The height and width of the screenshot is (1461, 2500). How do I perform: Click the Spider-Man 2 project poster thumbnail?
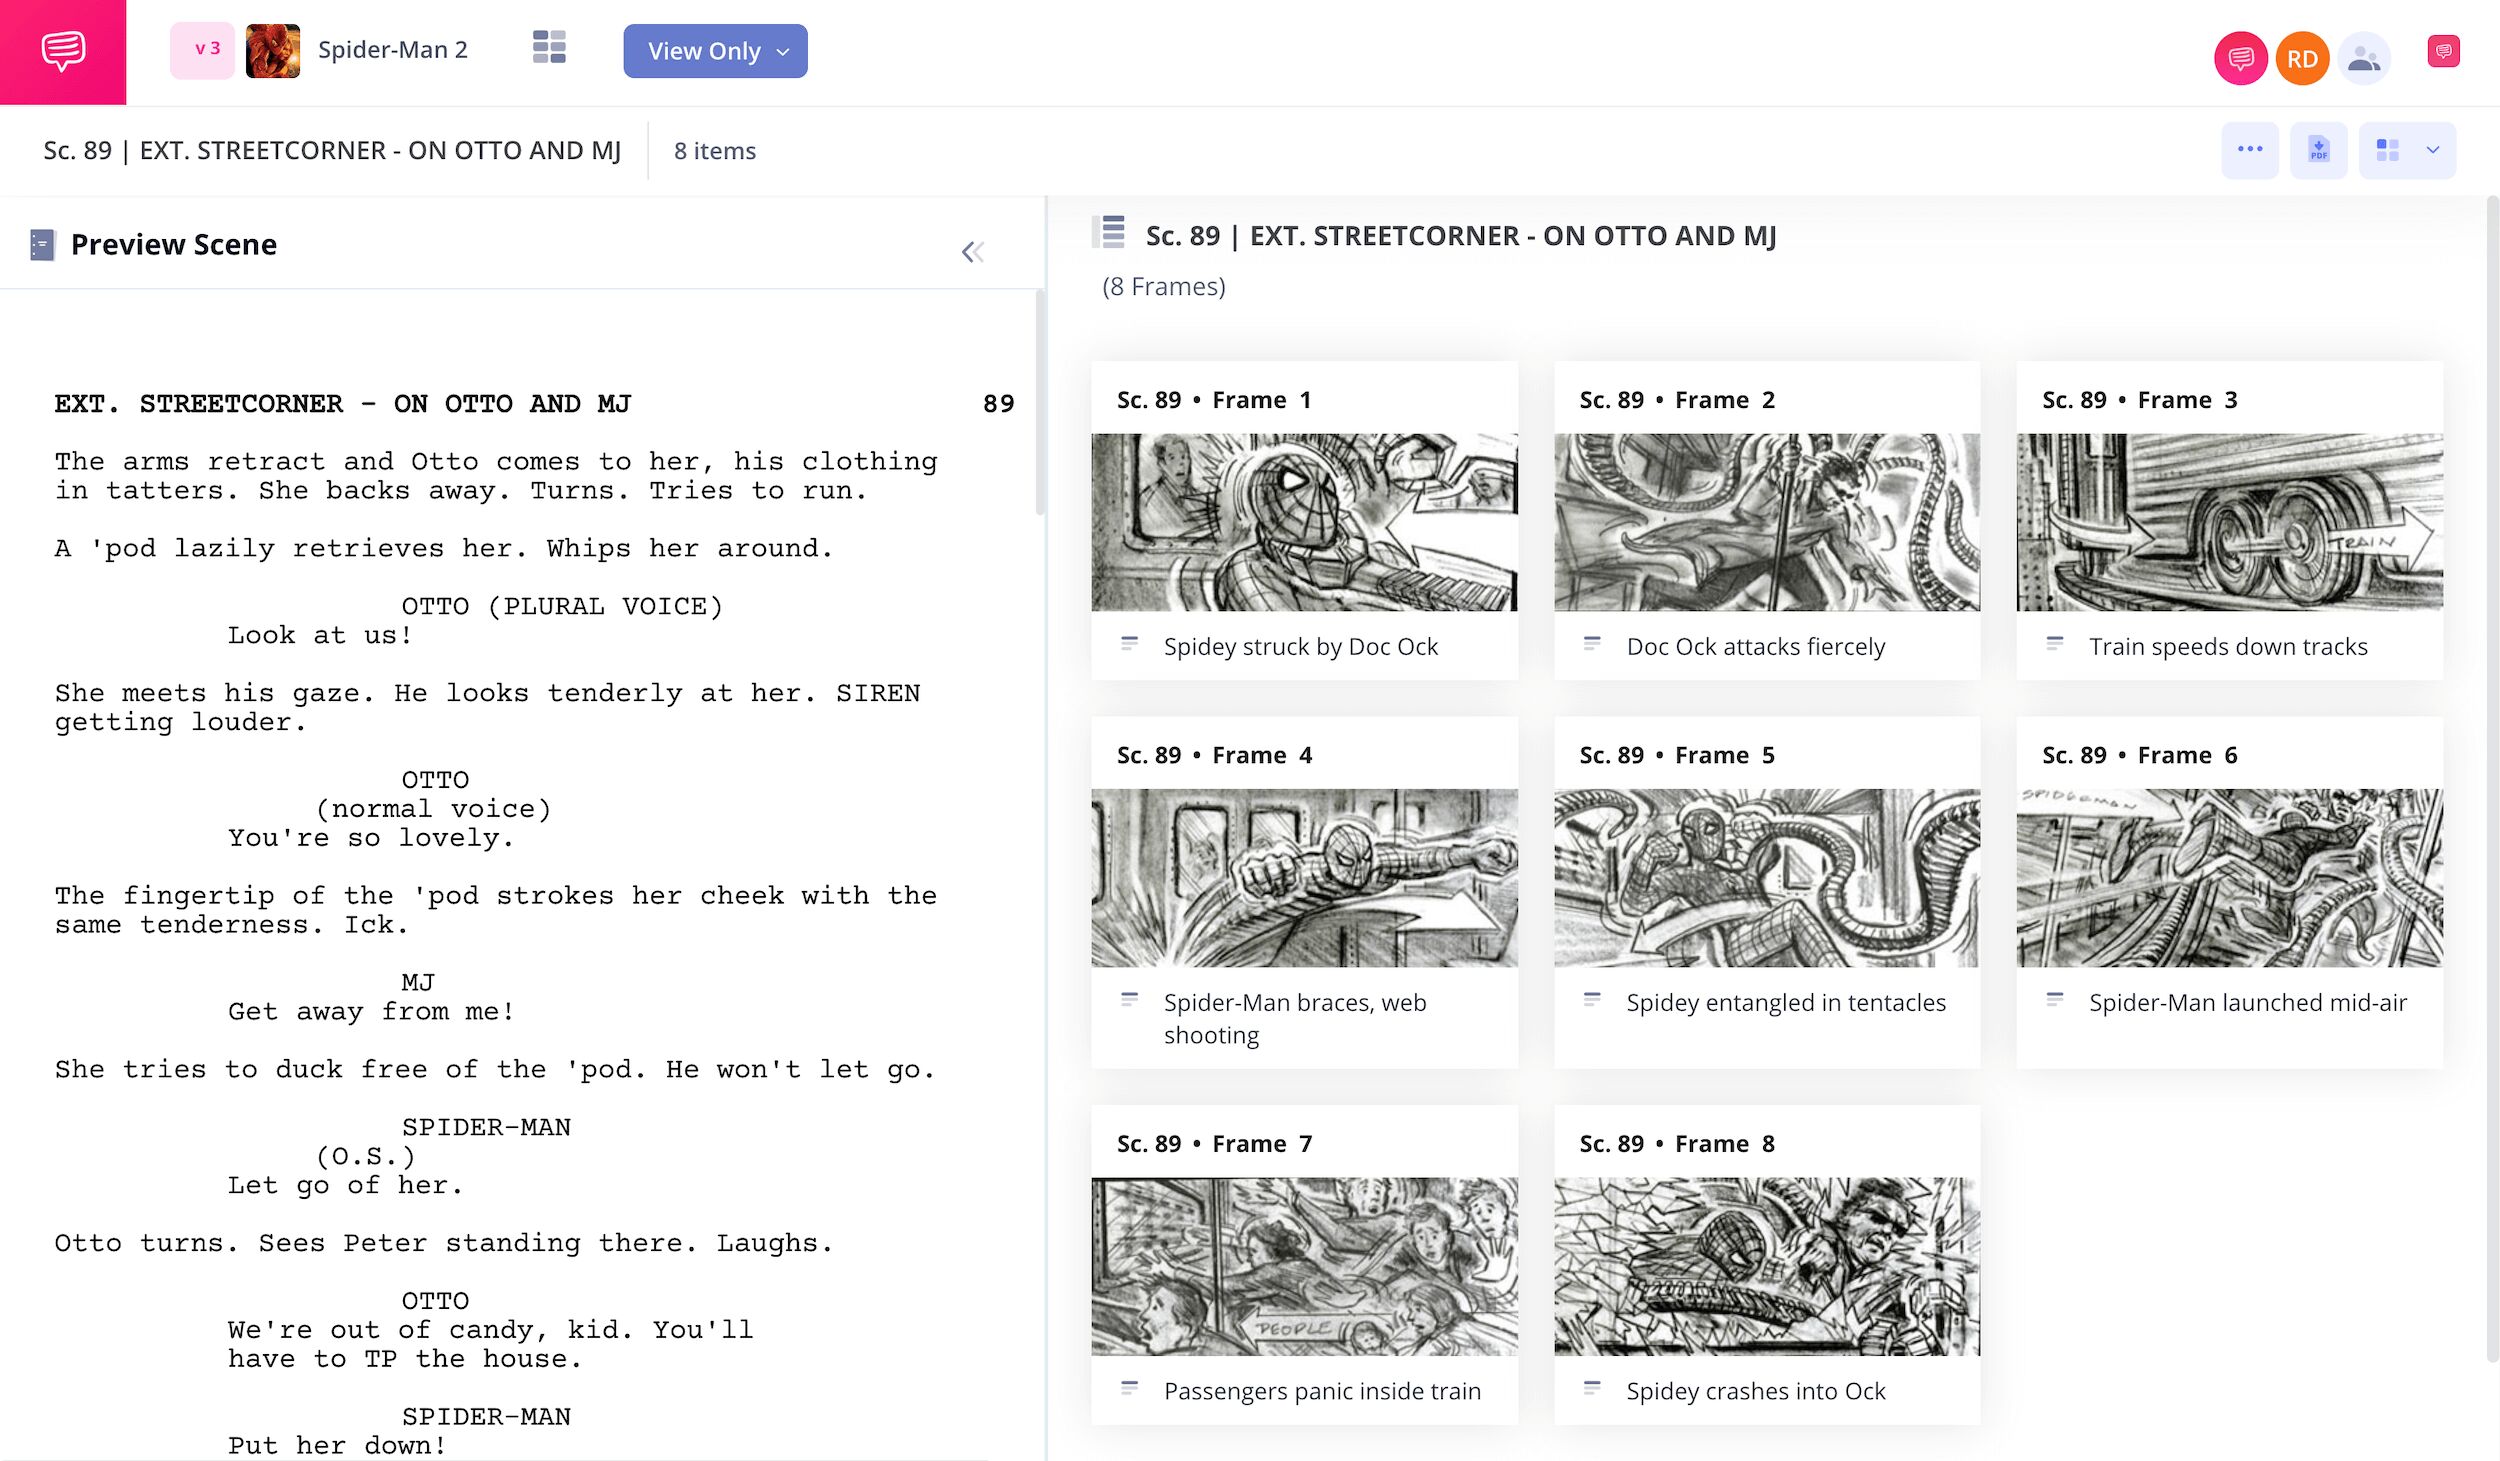tap(273, 50)
